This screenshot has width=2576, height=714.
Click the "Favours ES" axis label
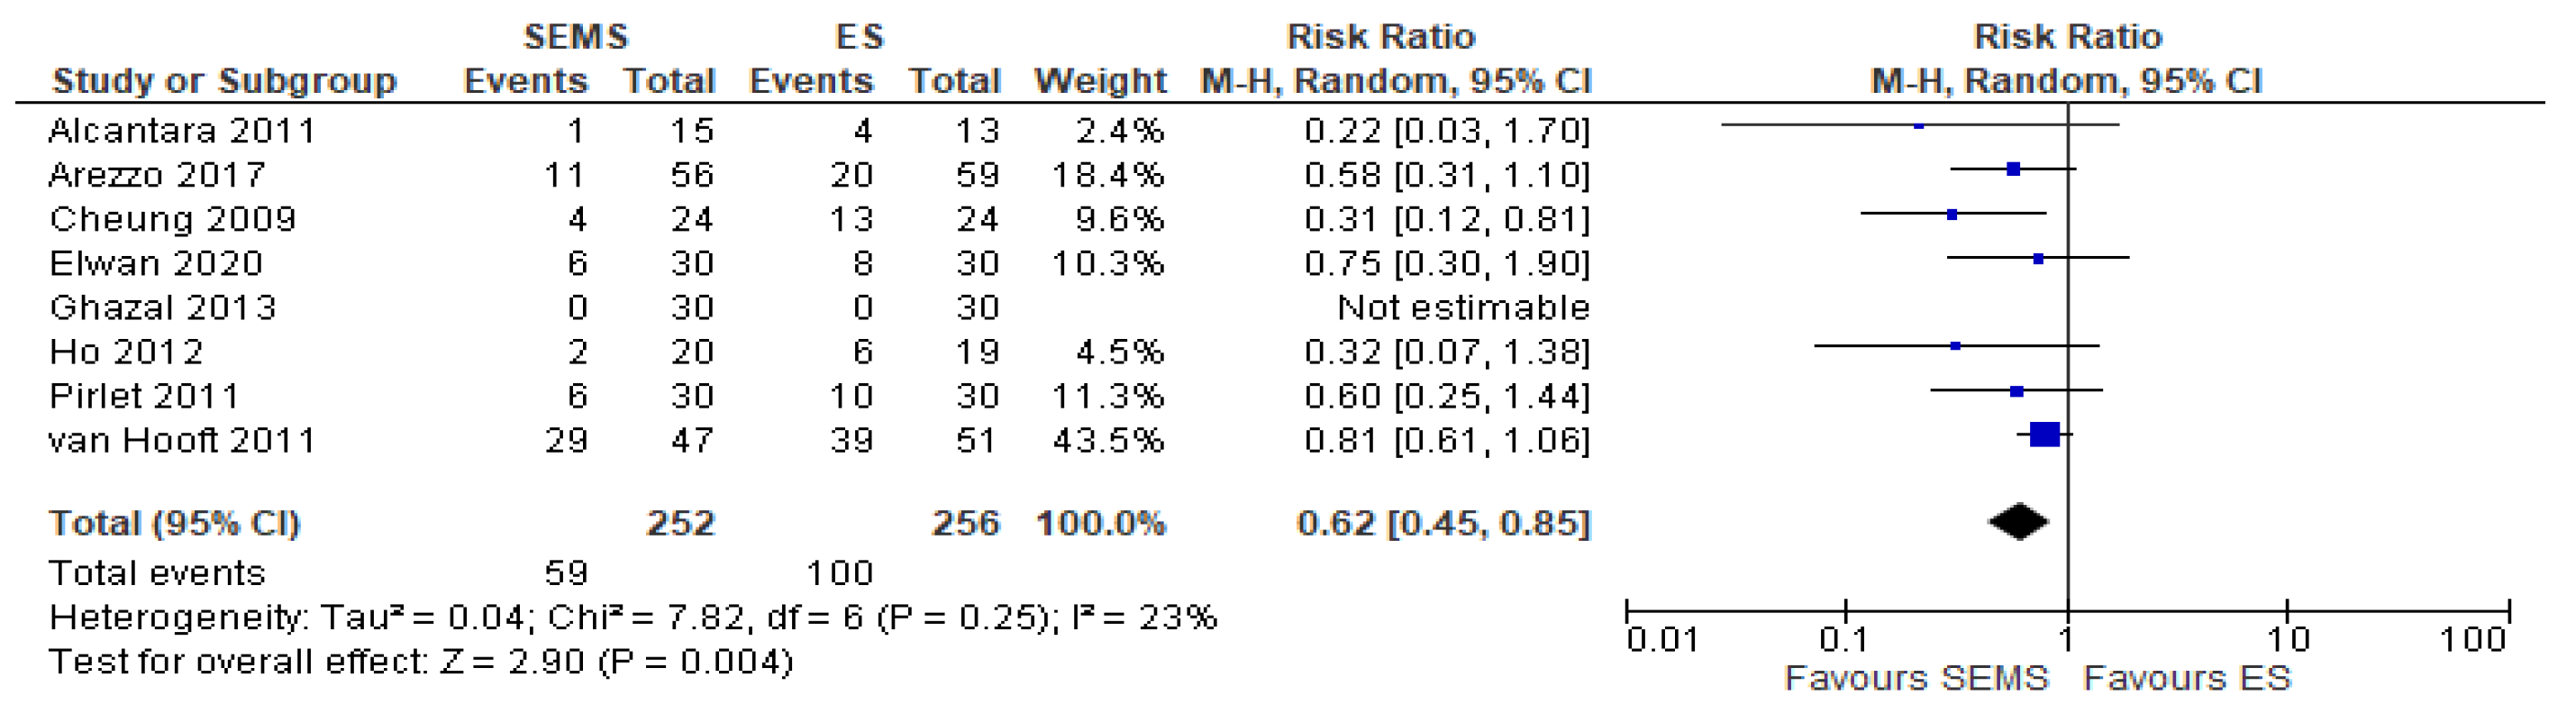point(2187,678)
